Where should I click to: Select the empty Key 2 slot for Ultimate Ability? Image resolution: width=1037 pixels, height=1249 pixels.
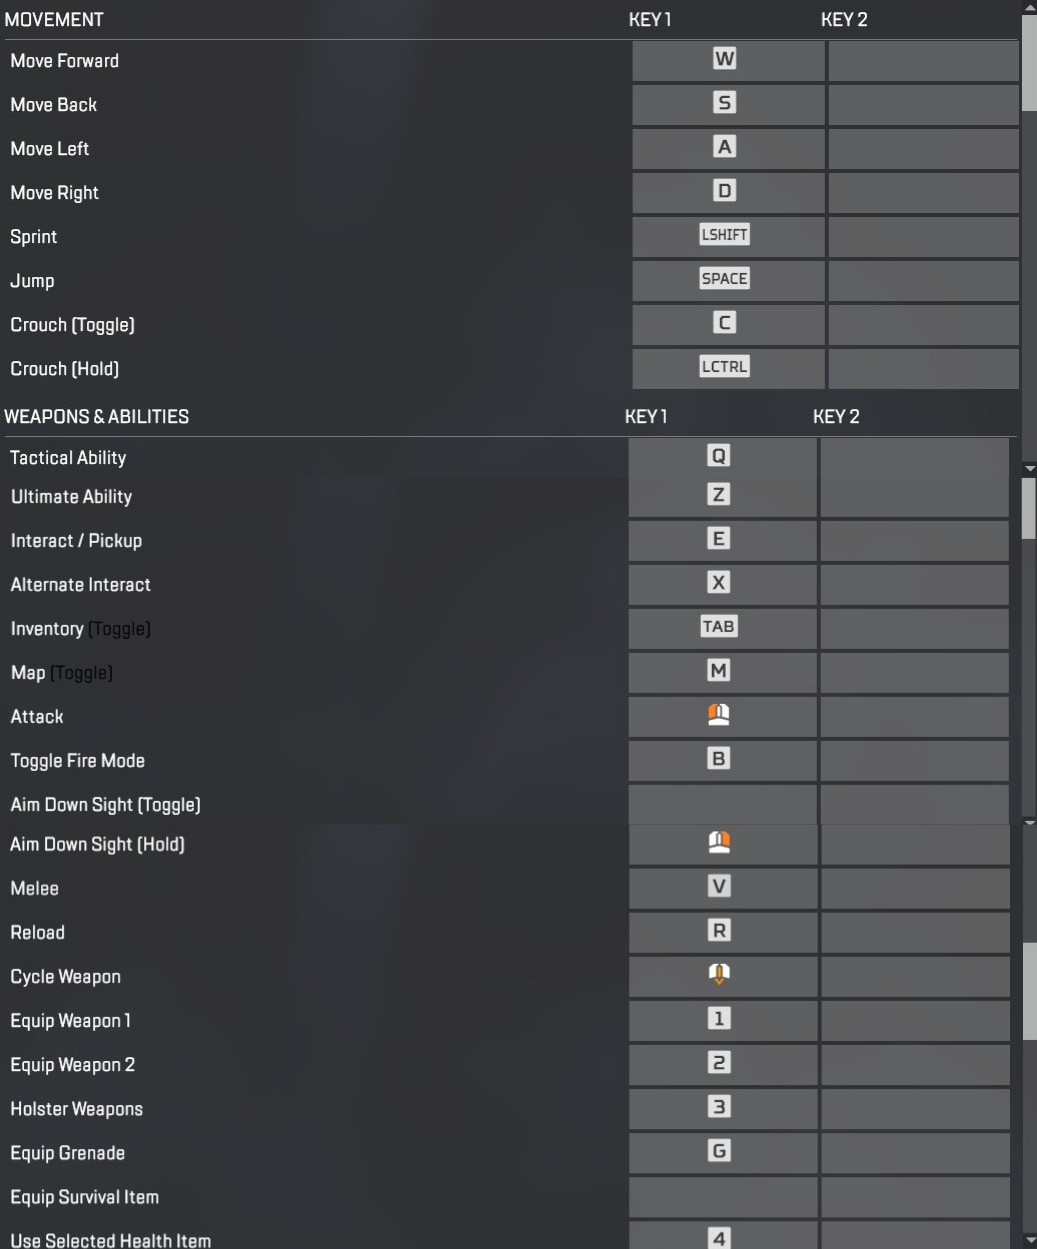point(914,496)
